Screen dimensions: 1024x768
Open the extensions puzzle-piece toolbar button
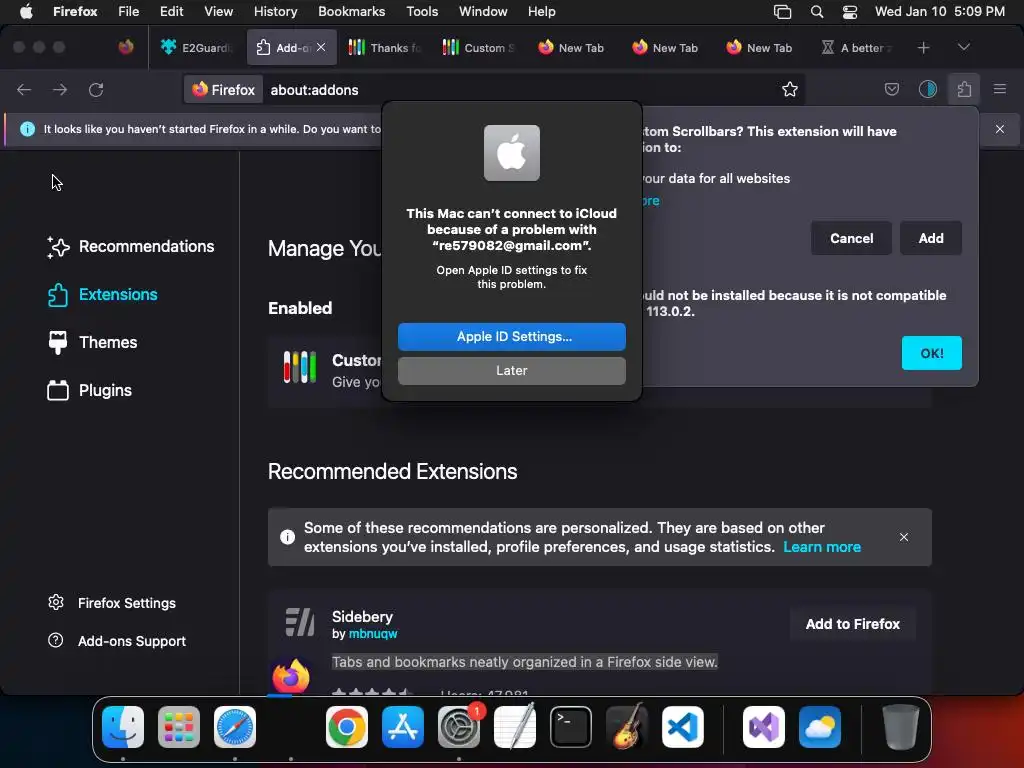point(964,89)
